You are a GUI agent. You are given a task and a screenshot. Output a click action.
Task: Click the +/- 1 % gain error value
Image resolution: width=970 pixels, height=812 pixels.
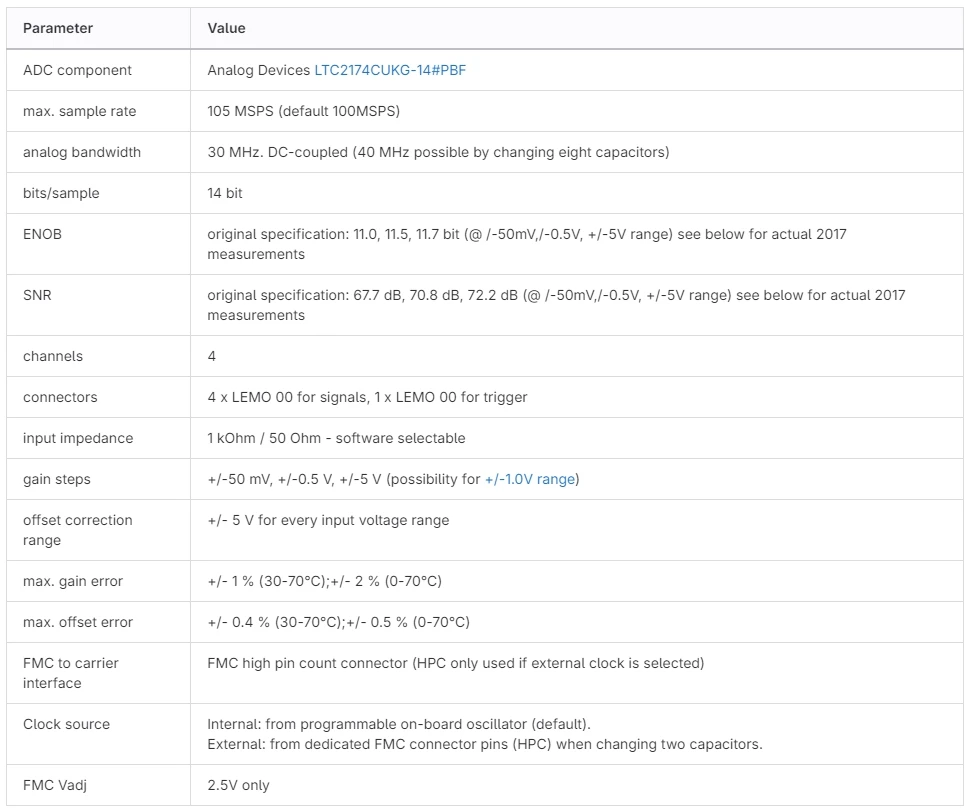click(325, 581)
